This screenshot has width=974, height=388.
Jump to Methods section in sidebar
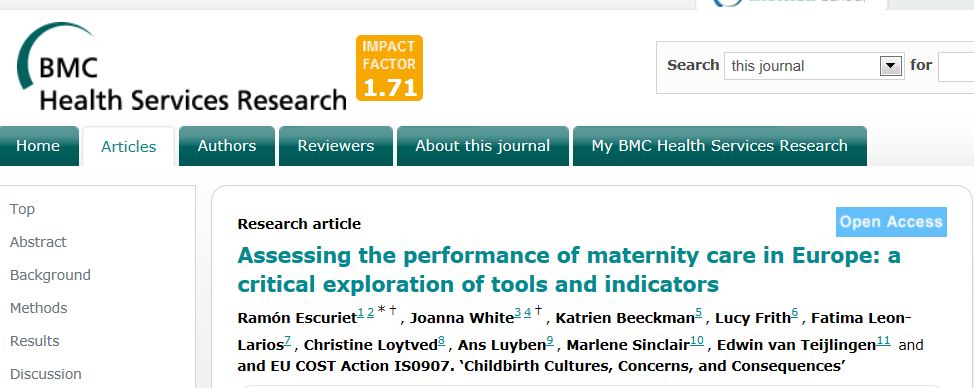tap(39, 308)
